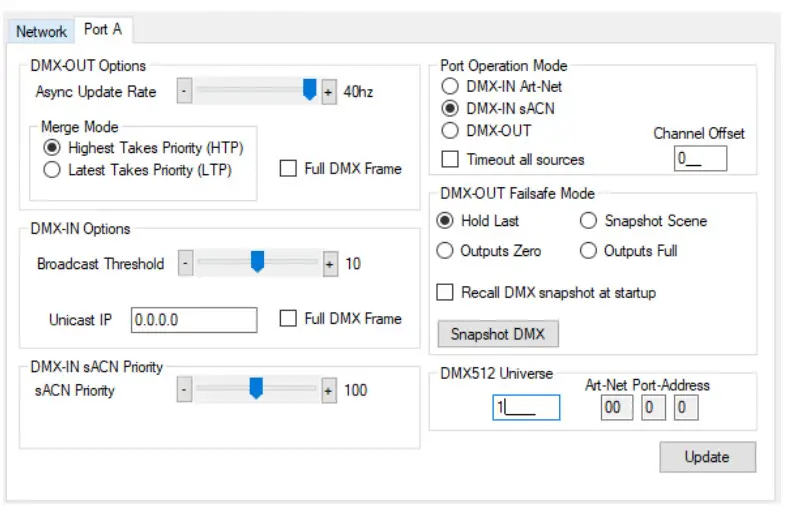Select the Port A tab
802x518 pixels.
(103, 30)
